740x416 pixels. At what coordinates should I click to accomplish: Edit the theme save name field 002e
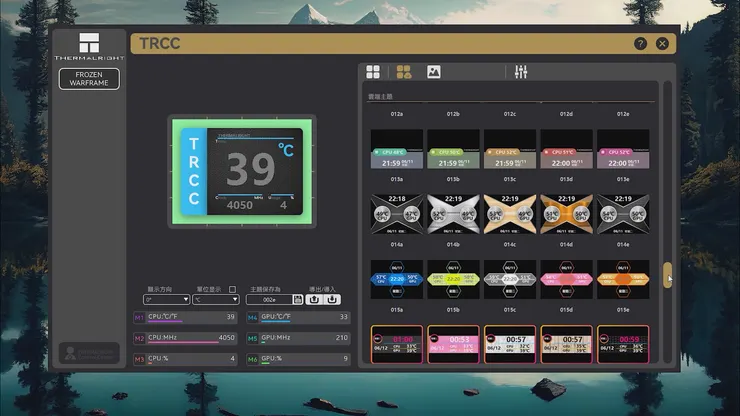point(269,299)
